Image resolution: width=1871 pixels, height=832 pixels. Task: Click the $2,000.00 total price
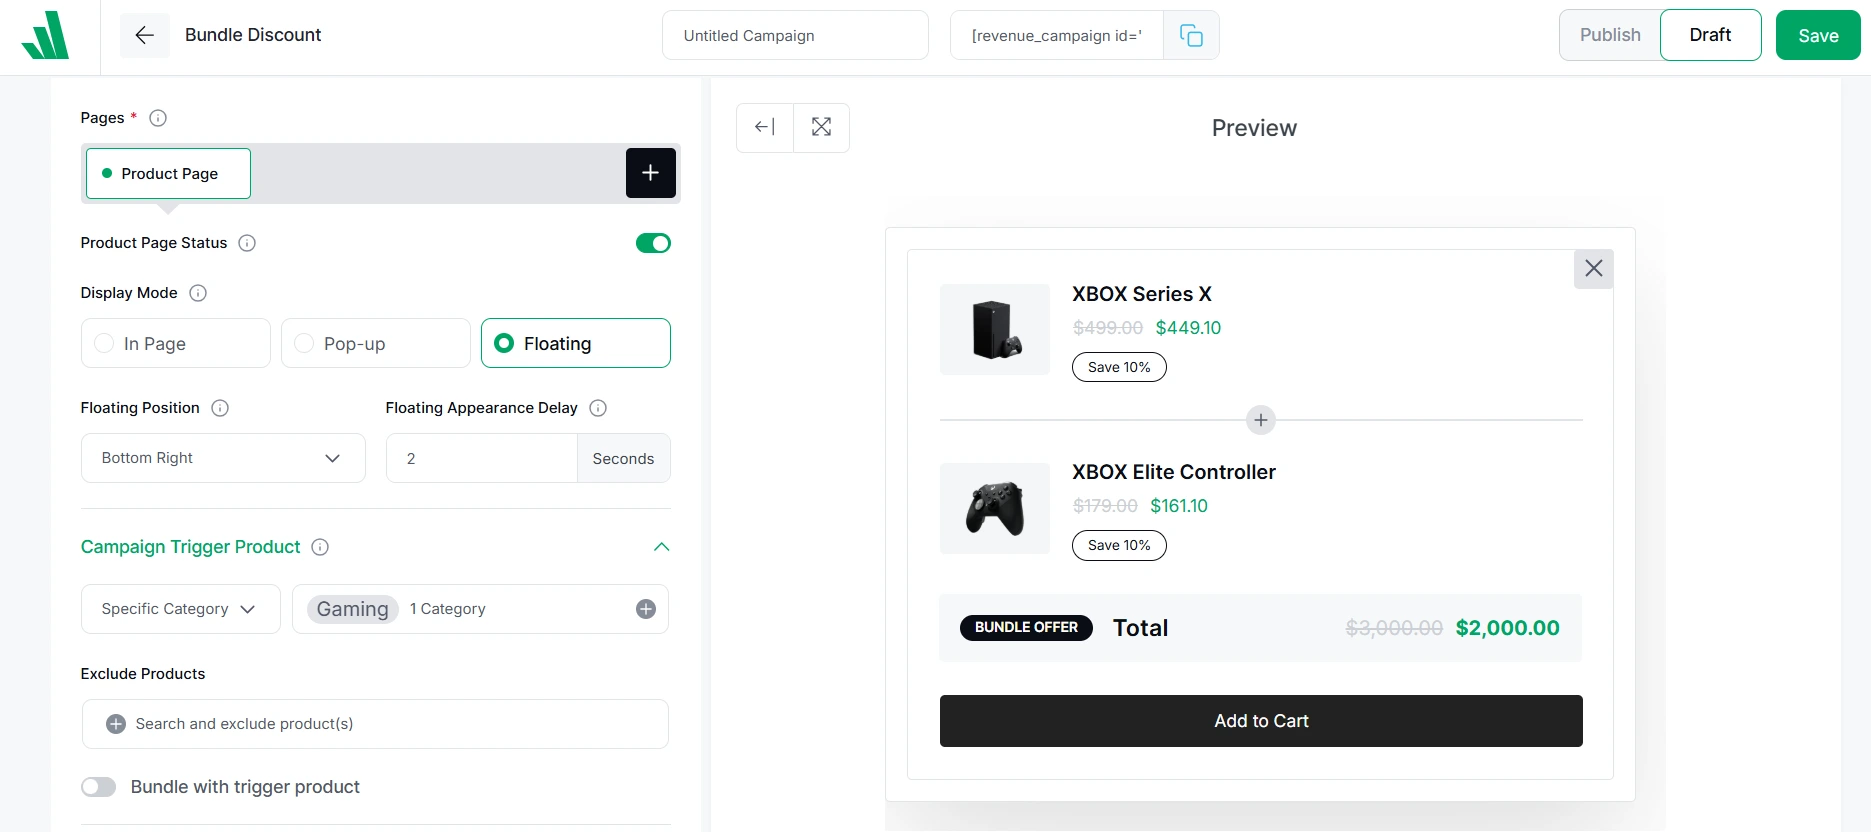(1507, 628)
